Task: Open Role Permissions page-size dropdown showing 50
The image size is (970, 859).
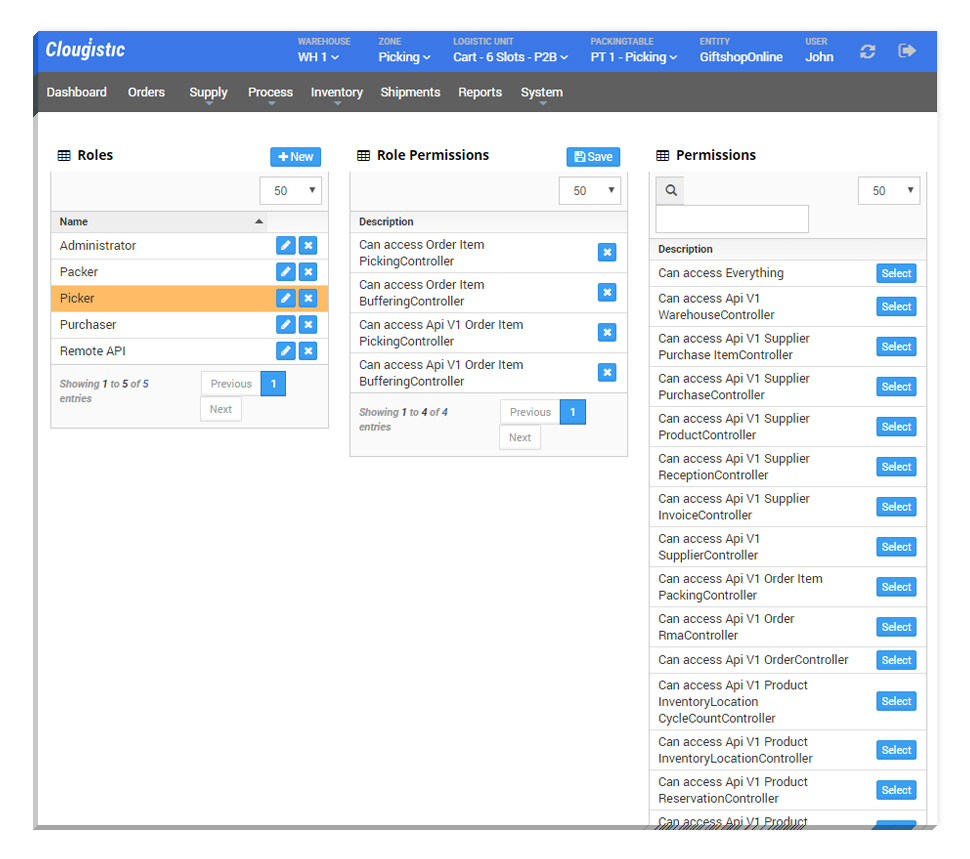Action: pyautogui.click(x=590, y=190)
